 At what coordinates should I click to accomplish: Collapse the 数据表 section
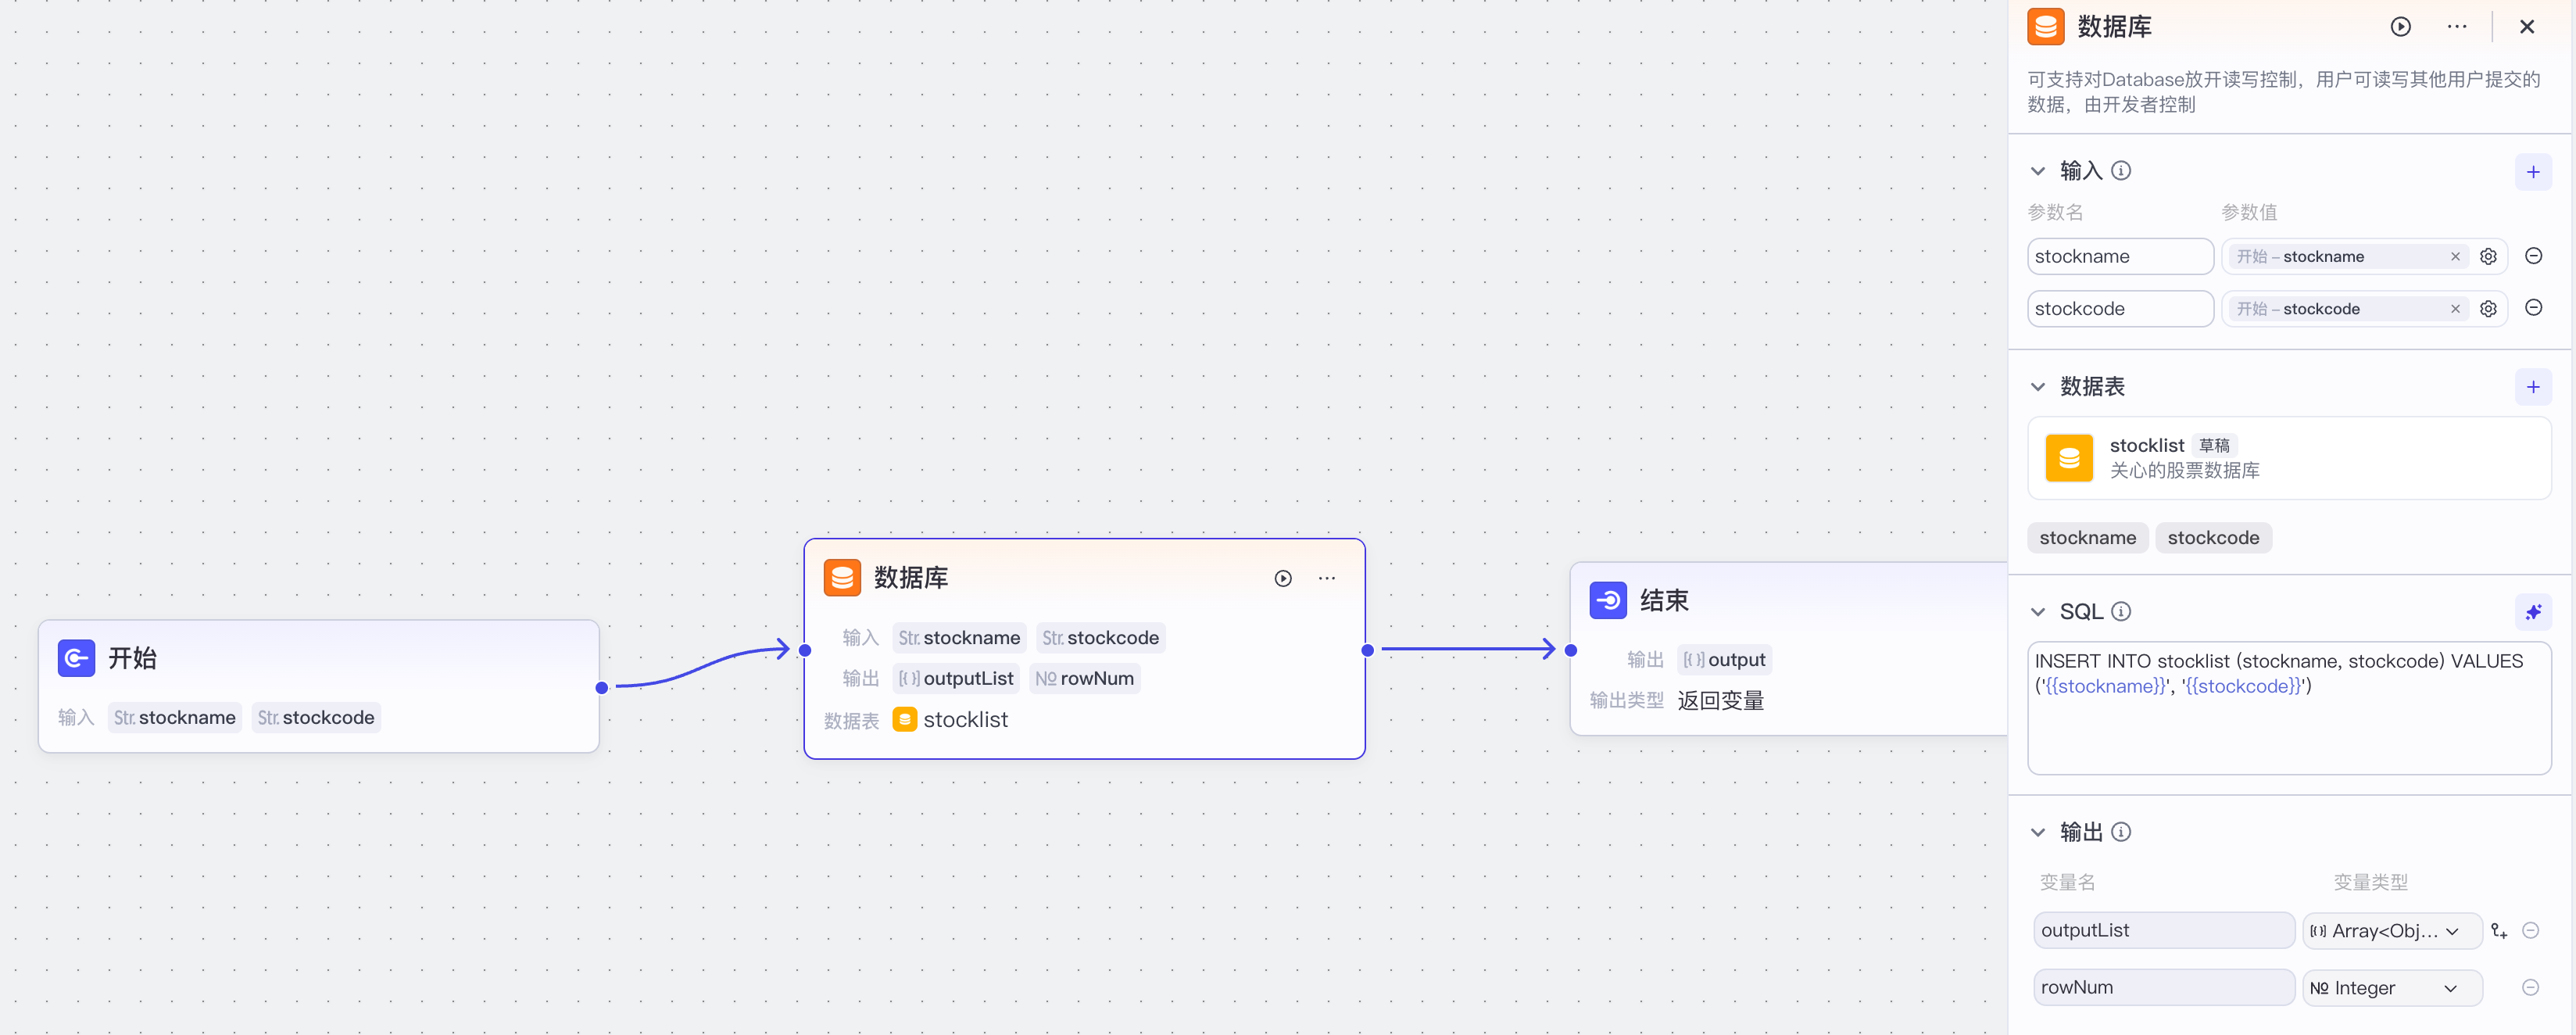click(2037, 386)
